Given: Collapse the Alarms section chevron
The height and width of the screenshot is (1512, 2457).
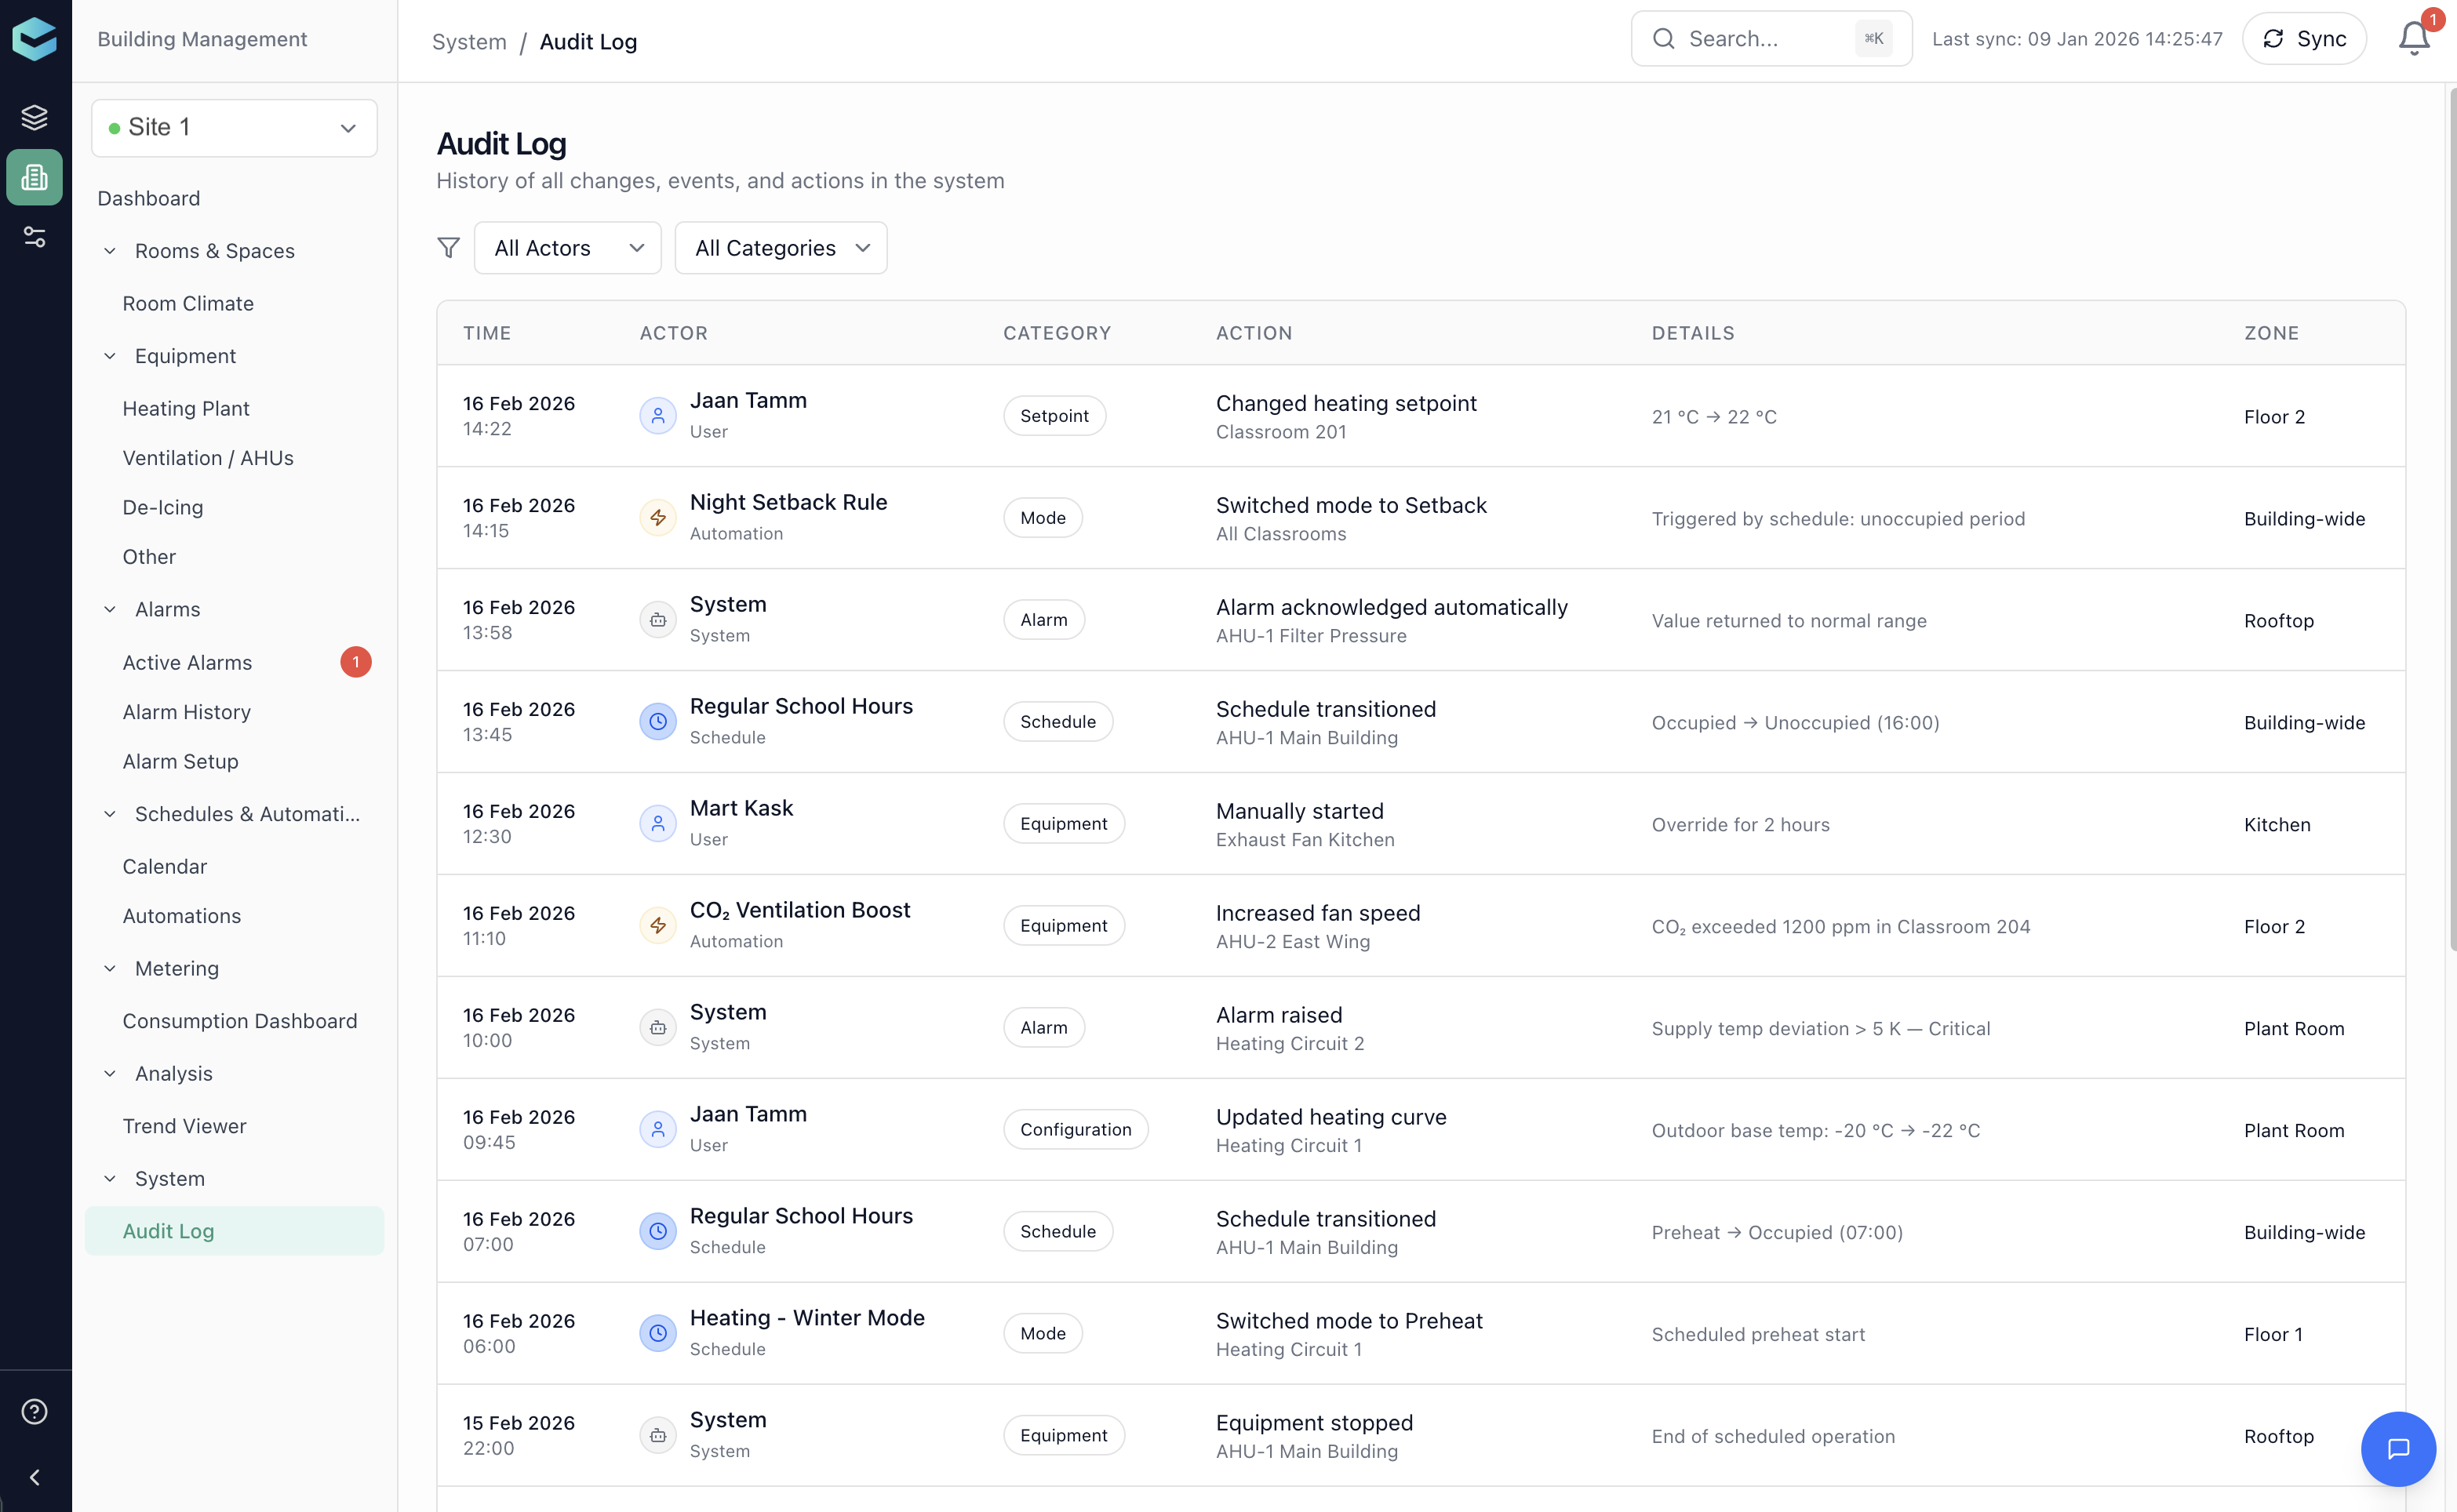Looking at the screenshot, I should 110,609.
